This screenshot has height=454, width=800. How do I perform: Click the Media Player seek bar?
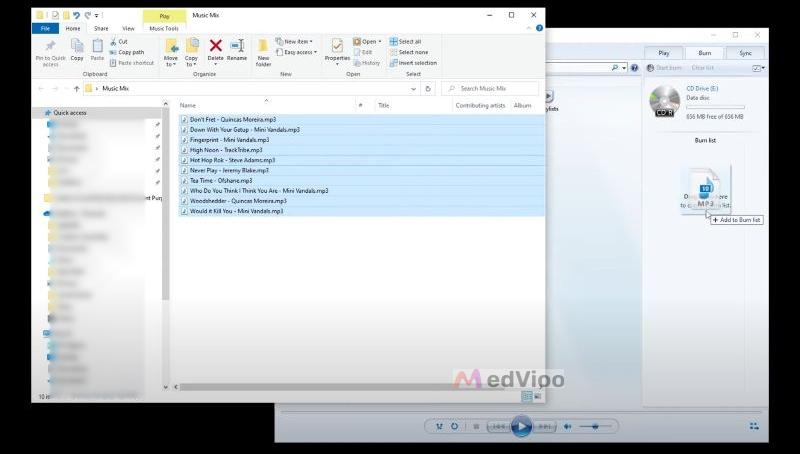[x=520, y=411]
